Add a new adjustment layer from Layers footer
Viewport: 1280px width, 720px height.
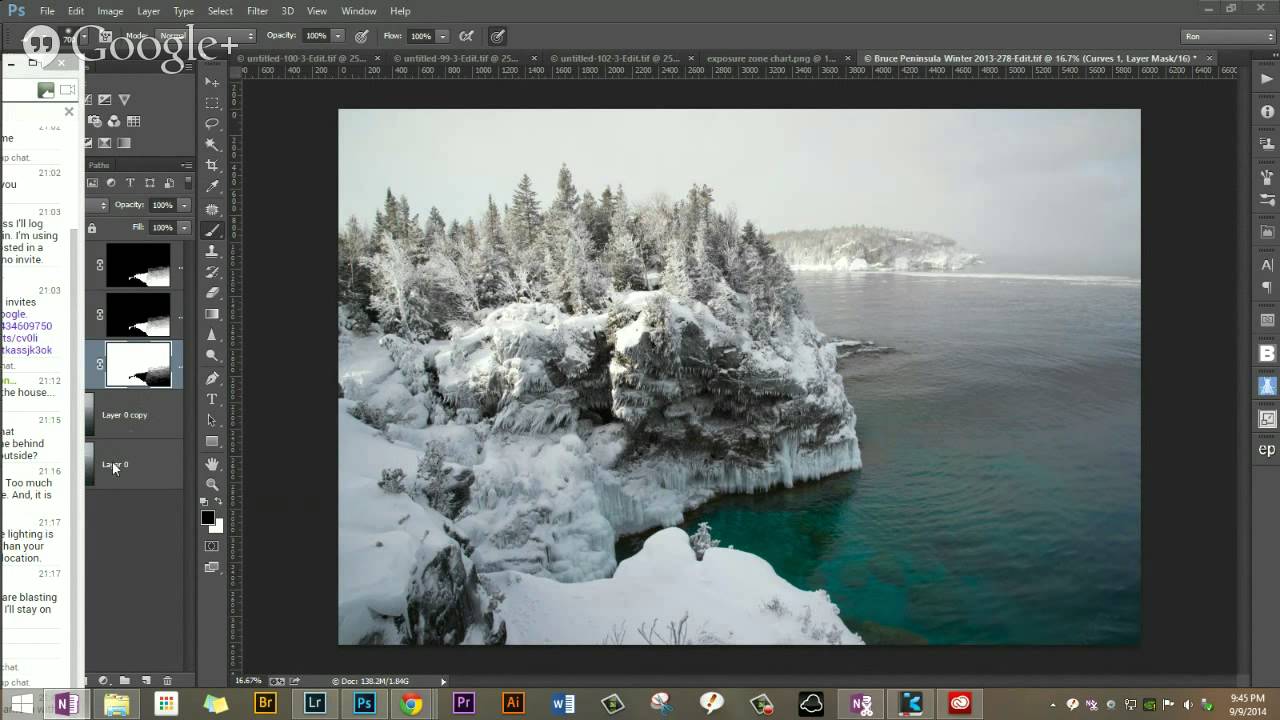click(104, 681)
